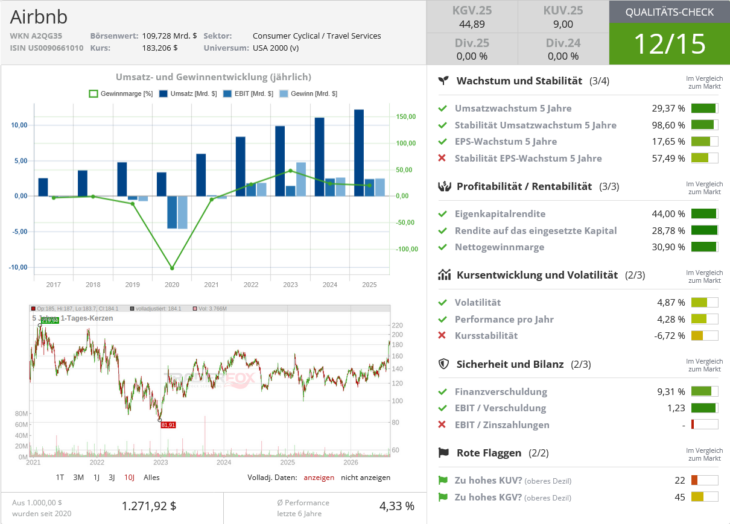Click the checkmark beside Eigenkapitalrendite
The image size is (730, 524).
point(442,214)
